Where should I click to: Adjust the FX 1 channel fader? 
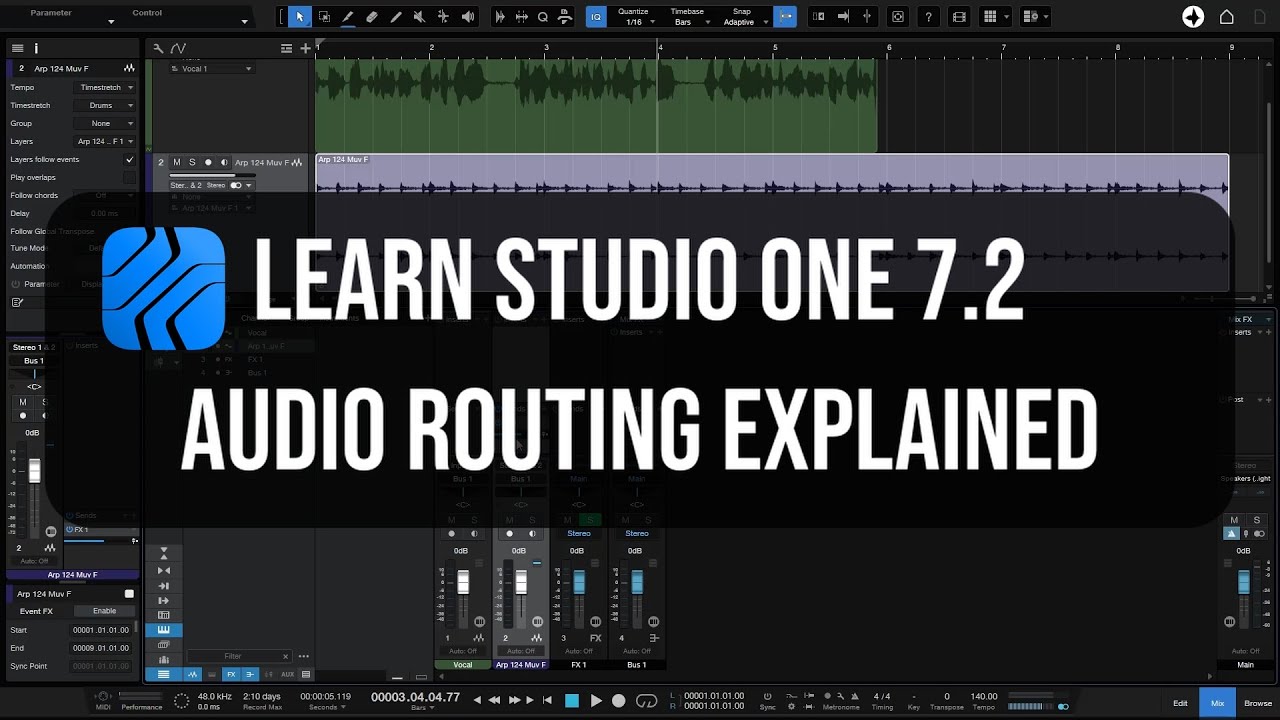tap(579, 582)
